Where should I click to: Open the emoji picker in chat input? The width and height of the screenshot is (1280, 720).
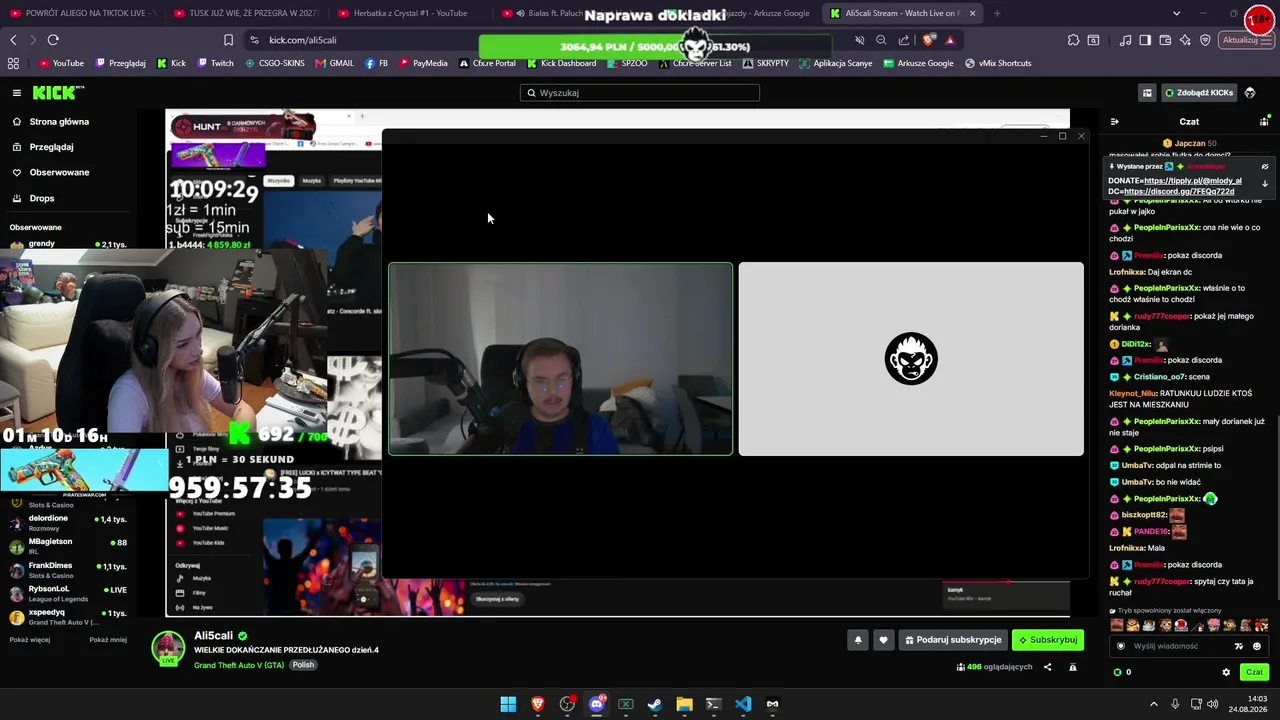(1257, 646)
